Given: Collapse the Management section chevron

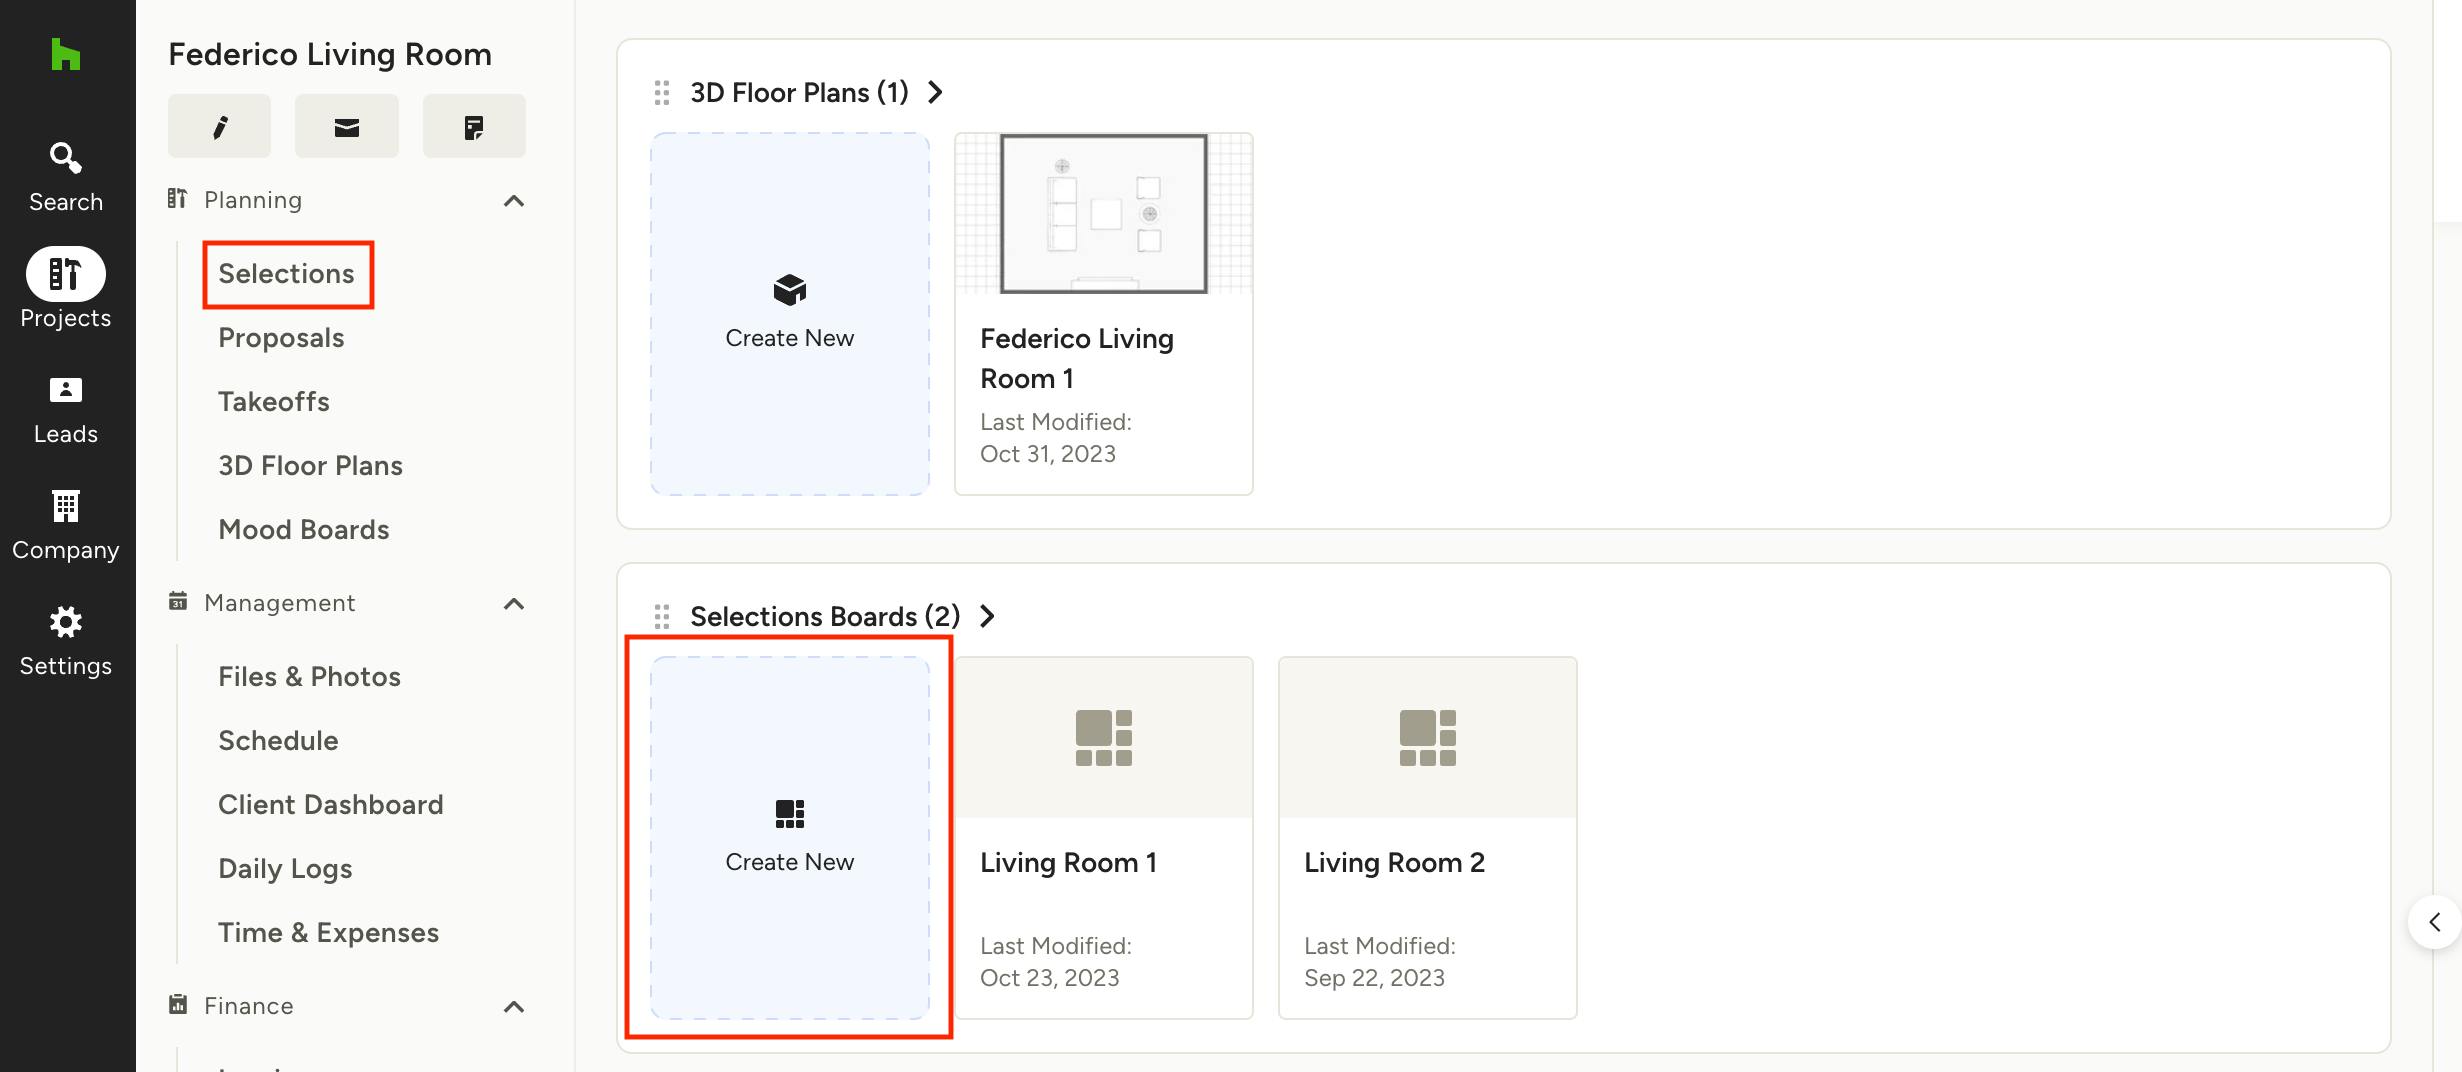Looking at the screenshot, I should (514, 604).
